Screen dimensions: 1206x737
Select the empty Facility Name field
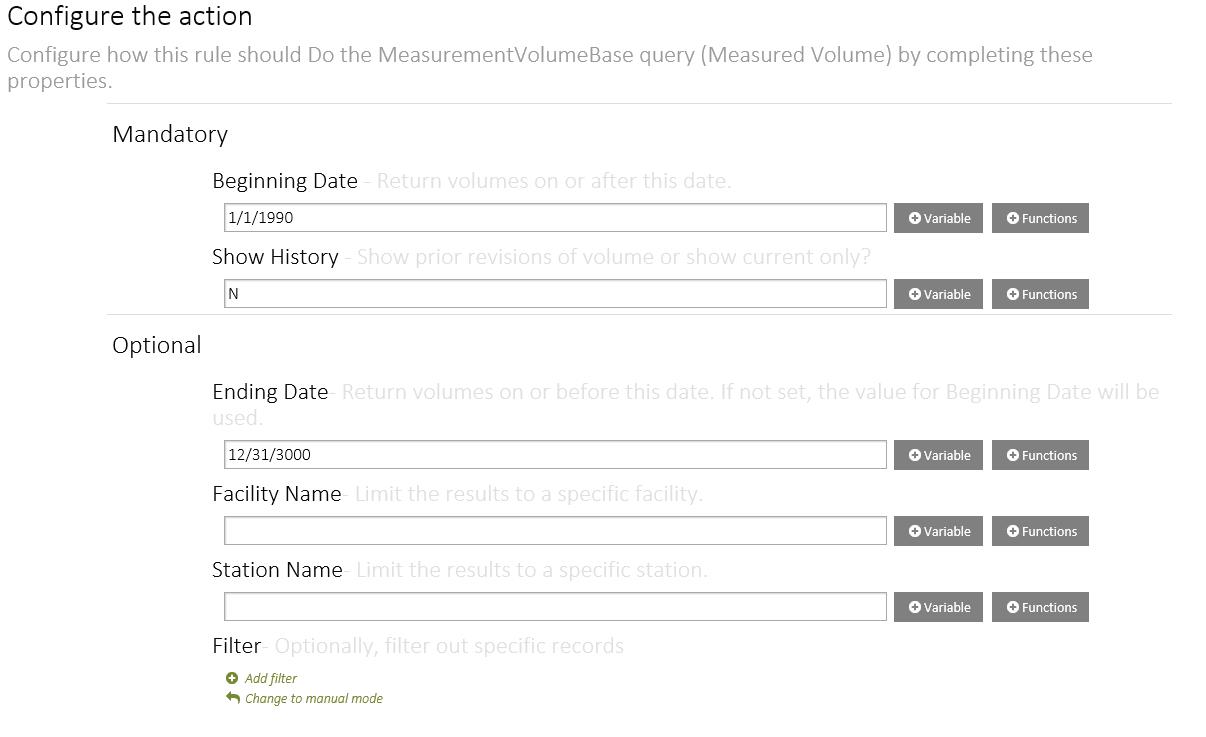point(555,531)
